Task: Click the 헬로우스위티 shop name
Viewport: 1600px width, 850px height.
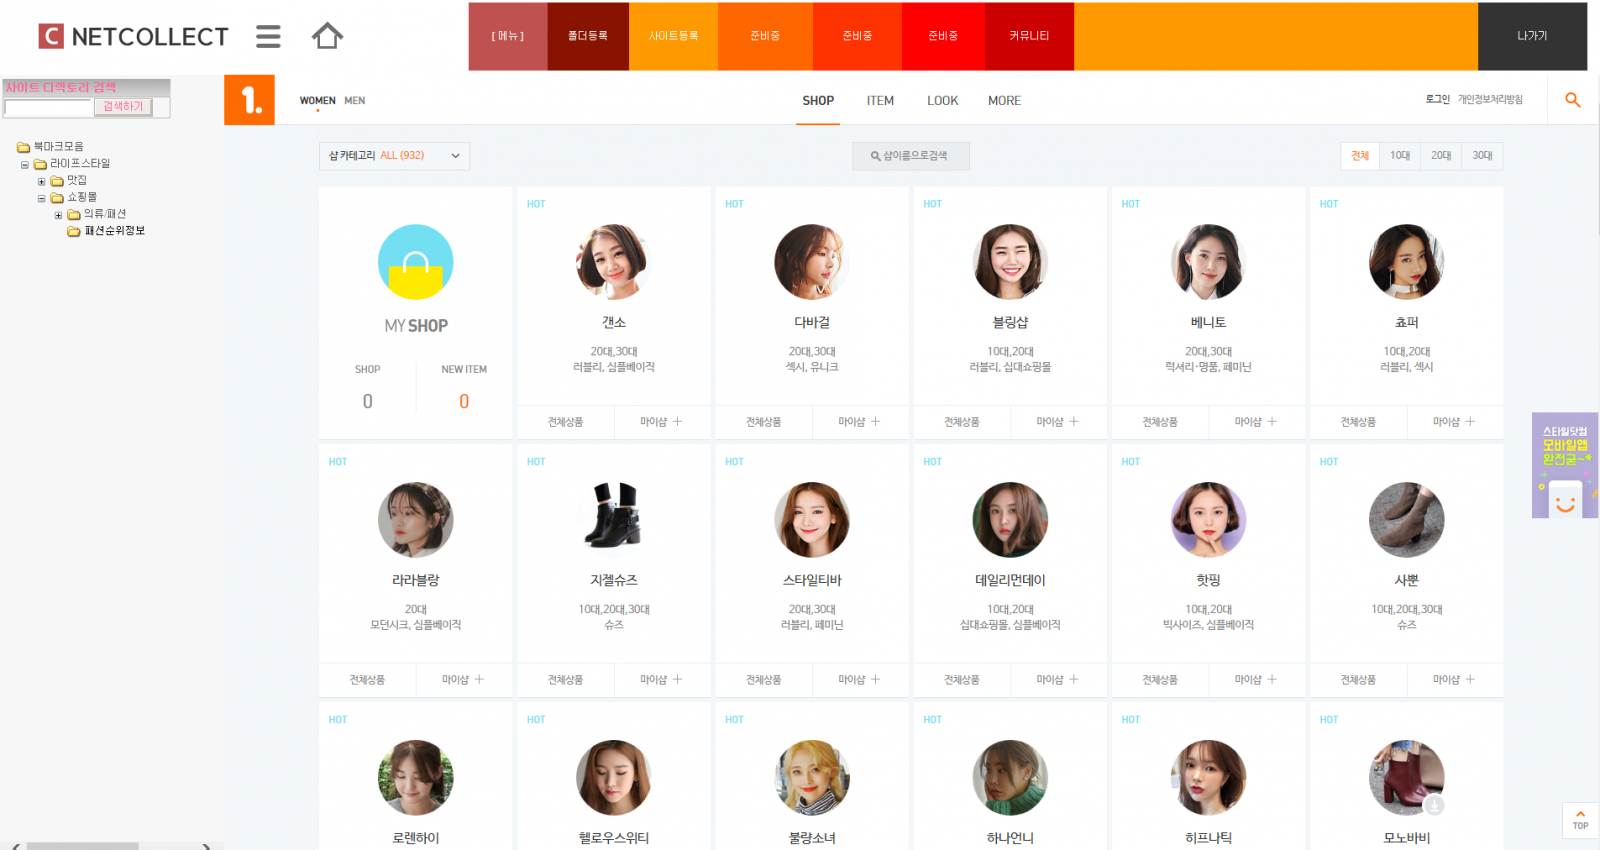Action: tap(614, 838)
